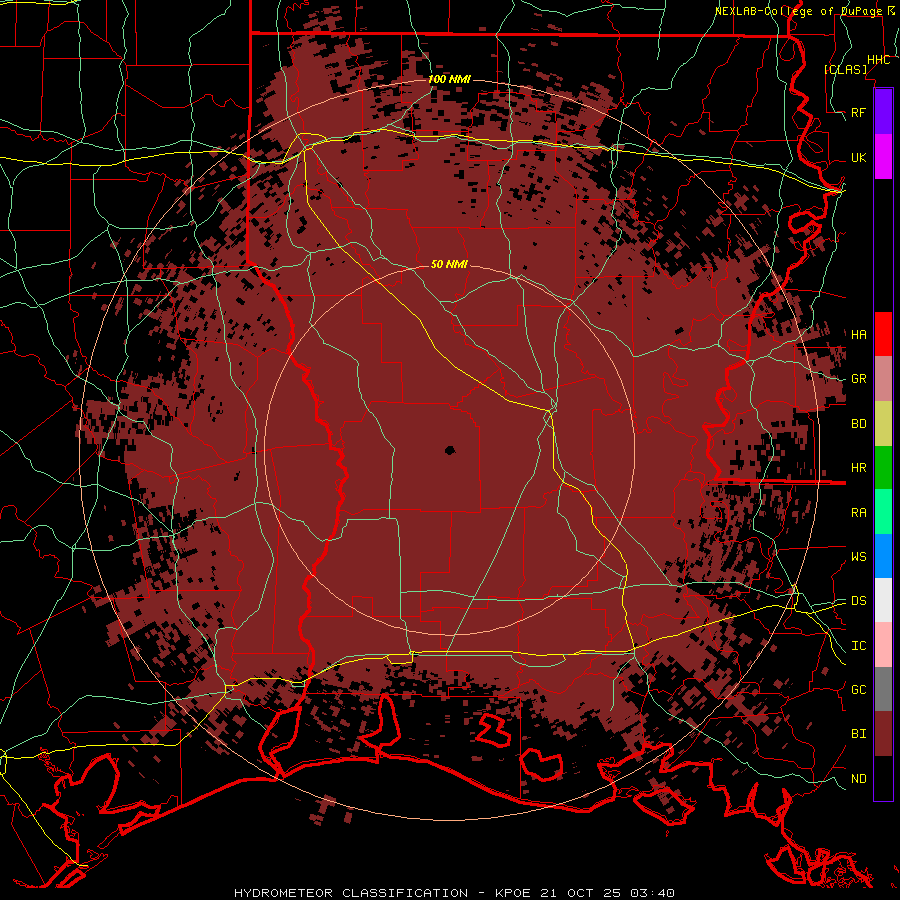This screenshot has height=900, width=900.
Task: Click the HA legend label
Action: (858, 334)
